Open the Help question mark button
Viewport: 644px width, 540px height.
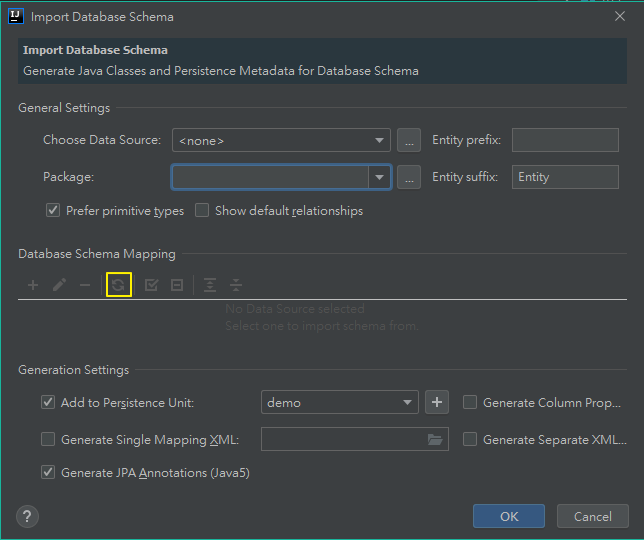coord(28,516)
